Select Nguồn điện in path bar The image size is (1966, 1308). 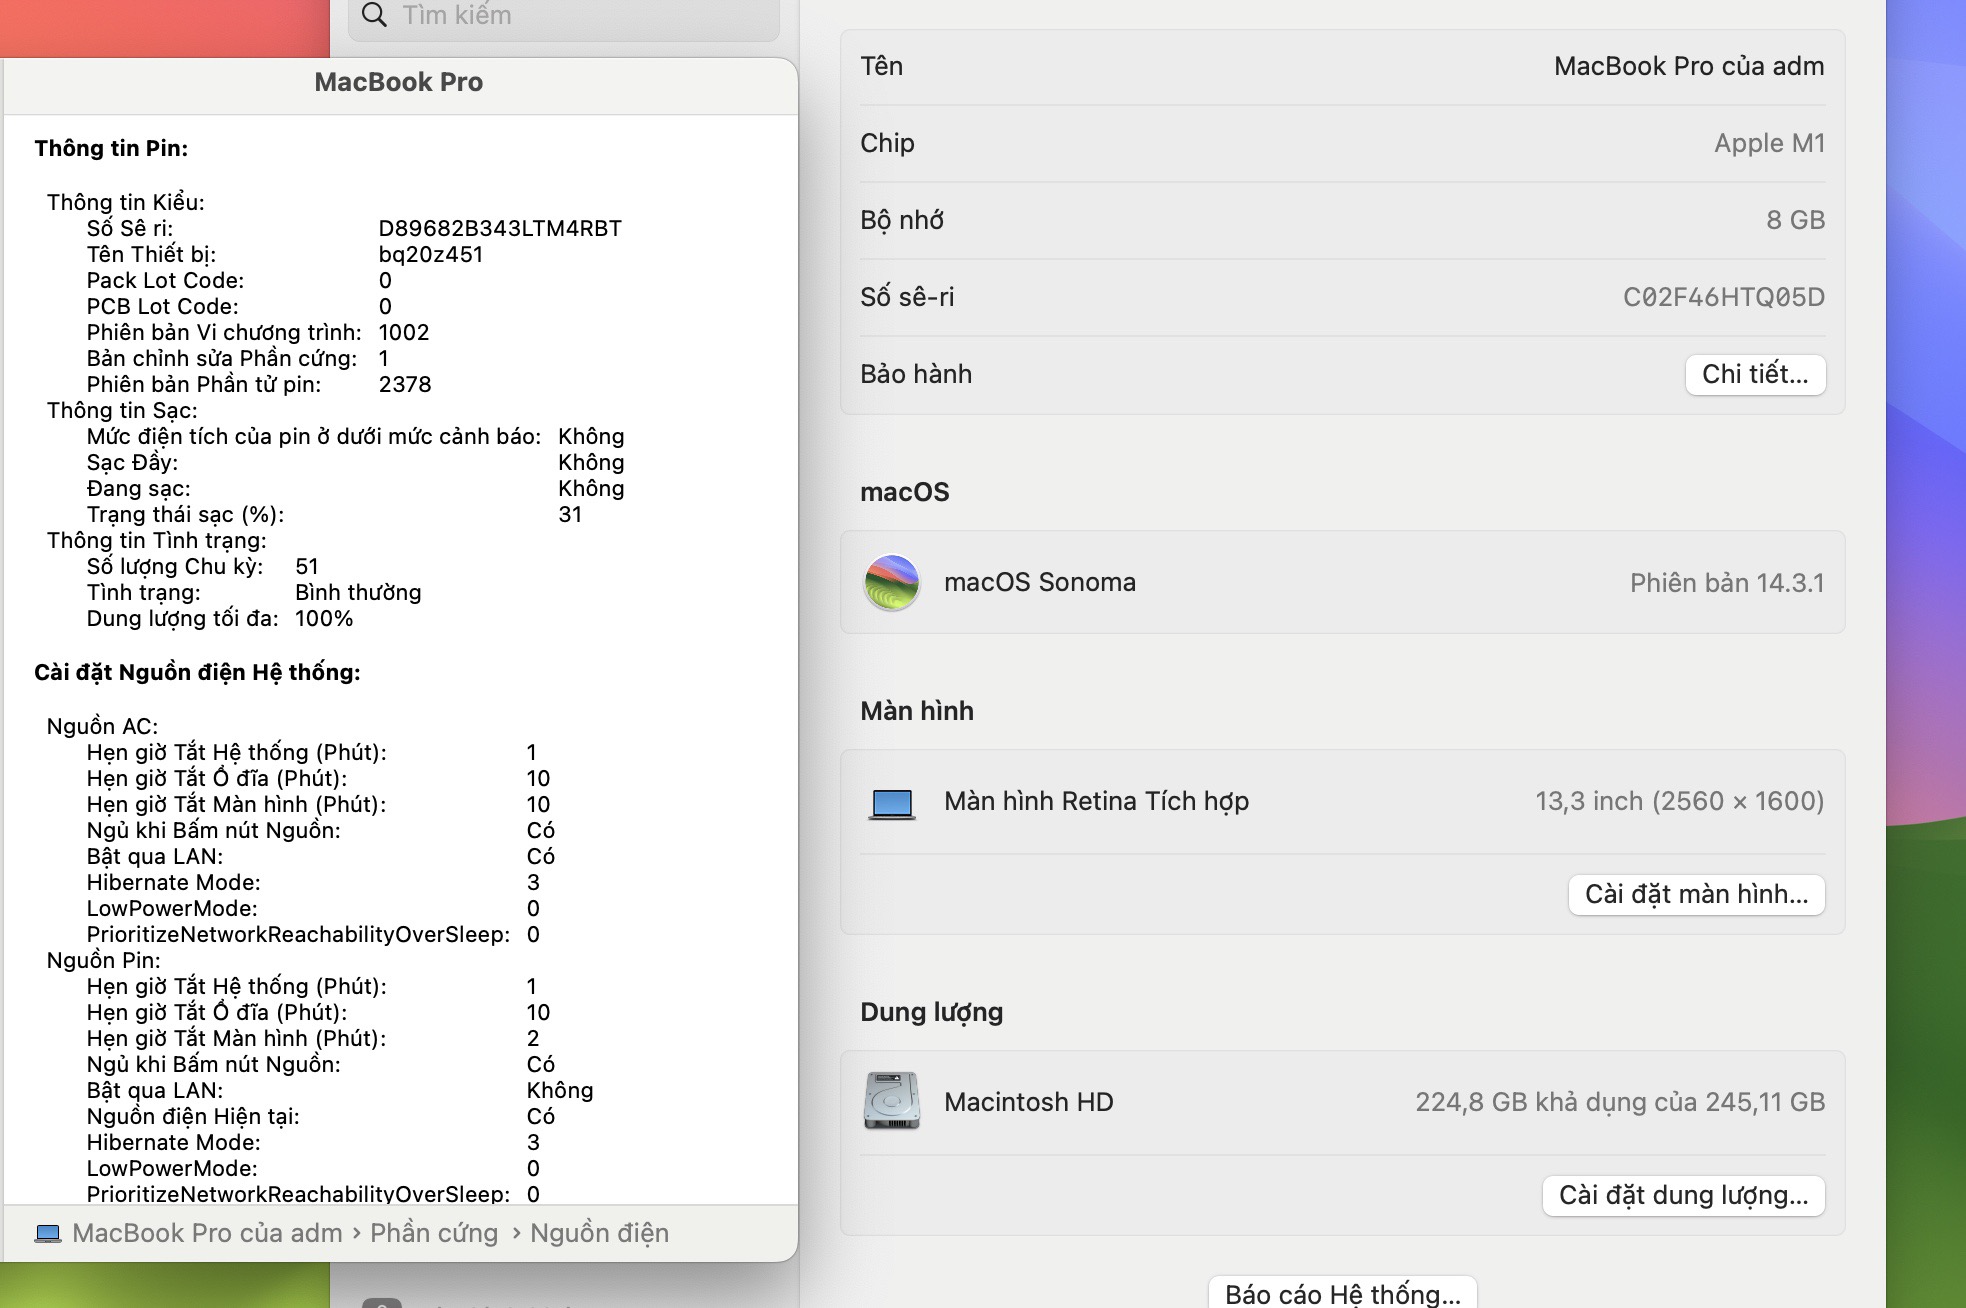click(x=599, y=1233)
